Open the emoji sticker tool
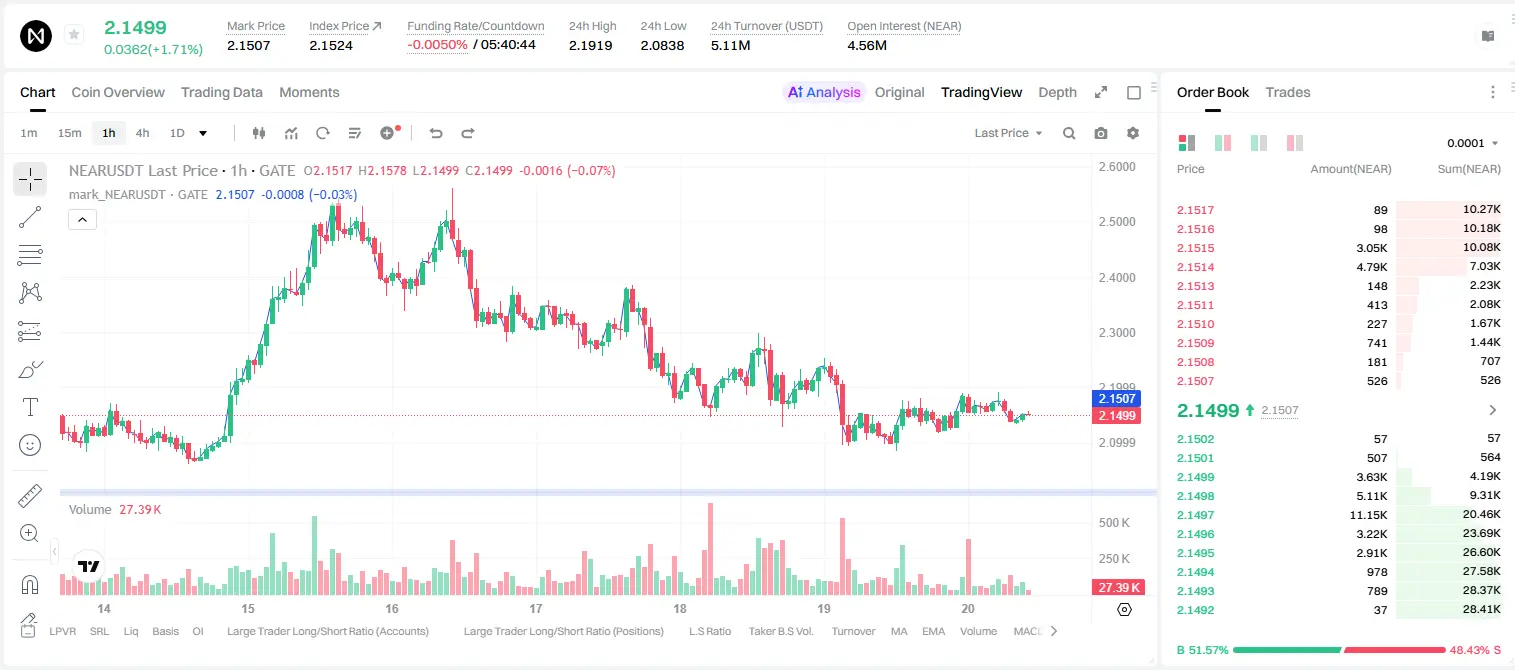Viewport: 1515px width, 670px height. (30, 445)
